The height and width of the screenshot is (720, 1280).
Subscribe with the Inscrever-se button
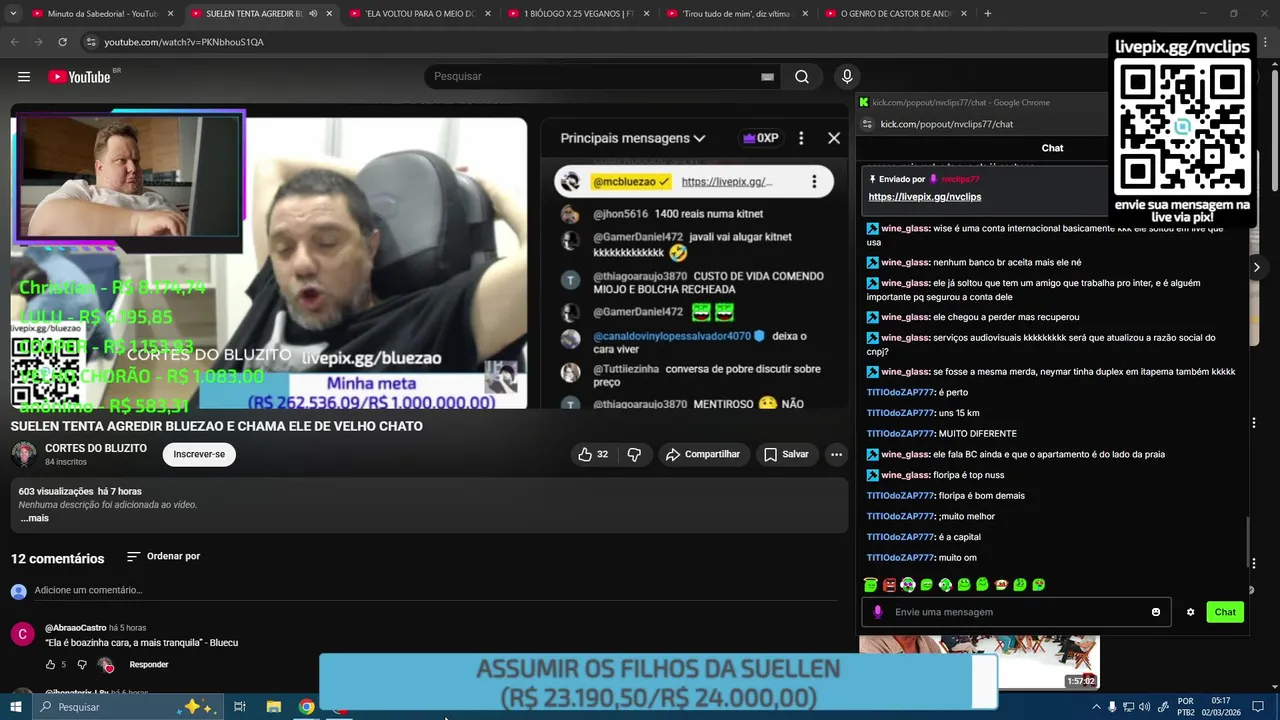click(199, 454)
